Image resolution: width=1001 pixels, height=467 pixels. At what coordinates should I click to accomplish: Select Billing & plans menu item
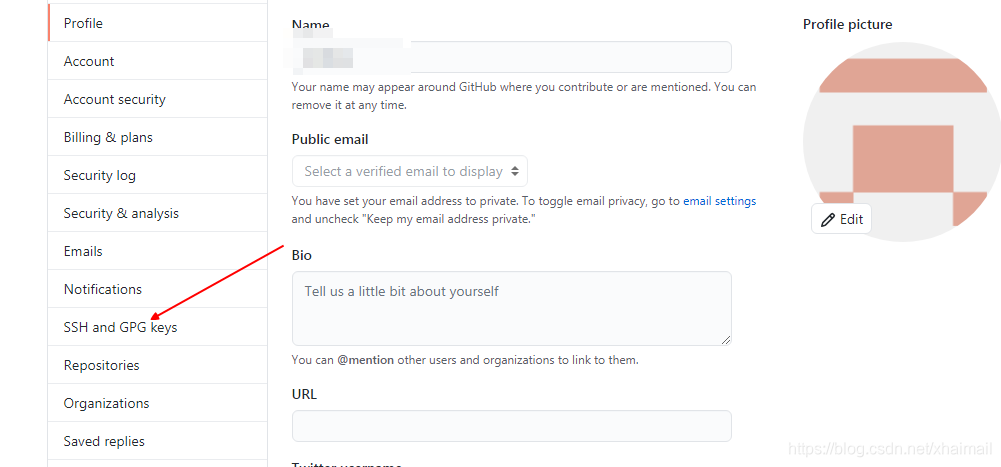pos(108,137)
